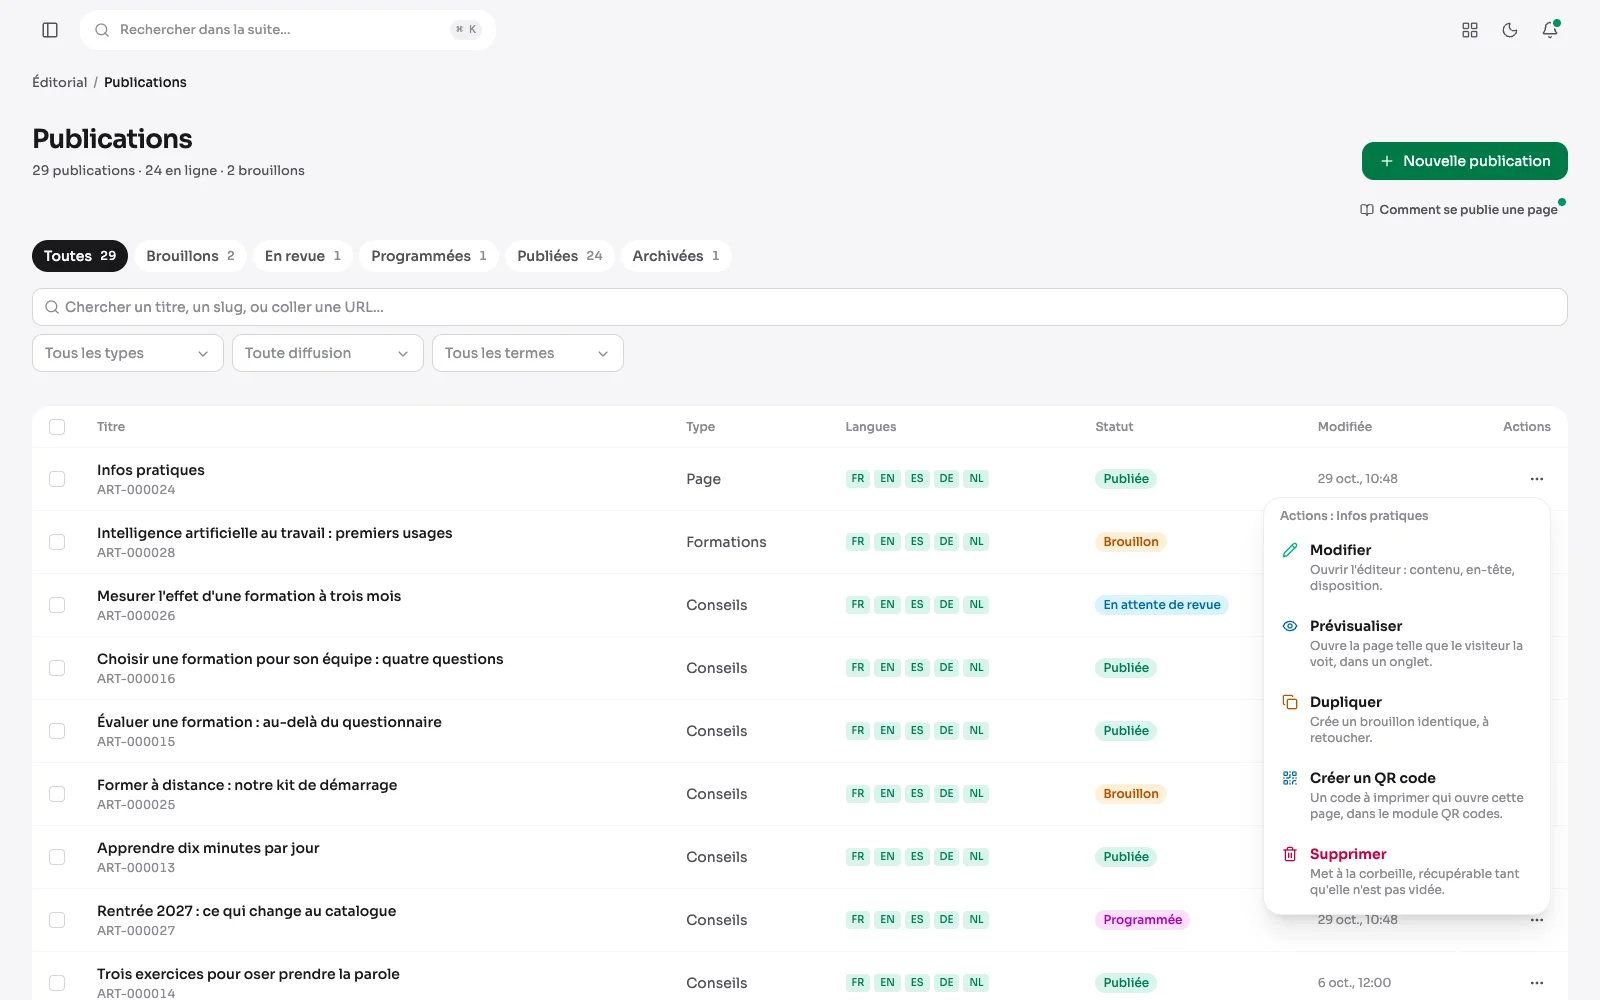Click the Programmée status badge
Screen dimensions: 1600x1000
(x=1142, y=920)
